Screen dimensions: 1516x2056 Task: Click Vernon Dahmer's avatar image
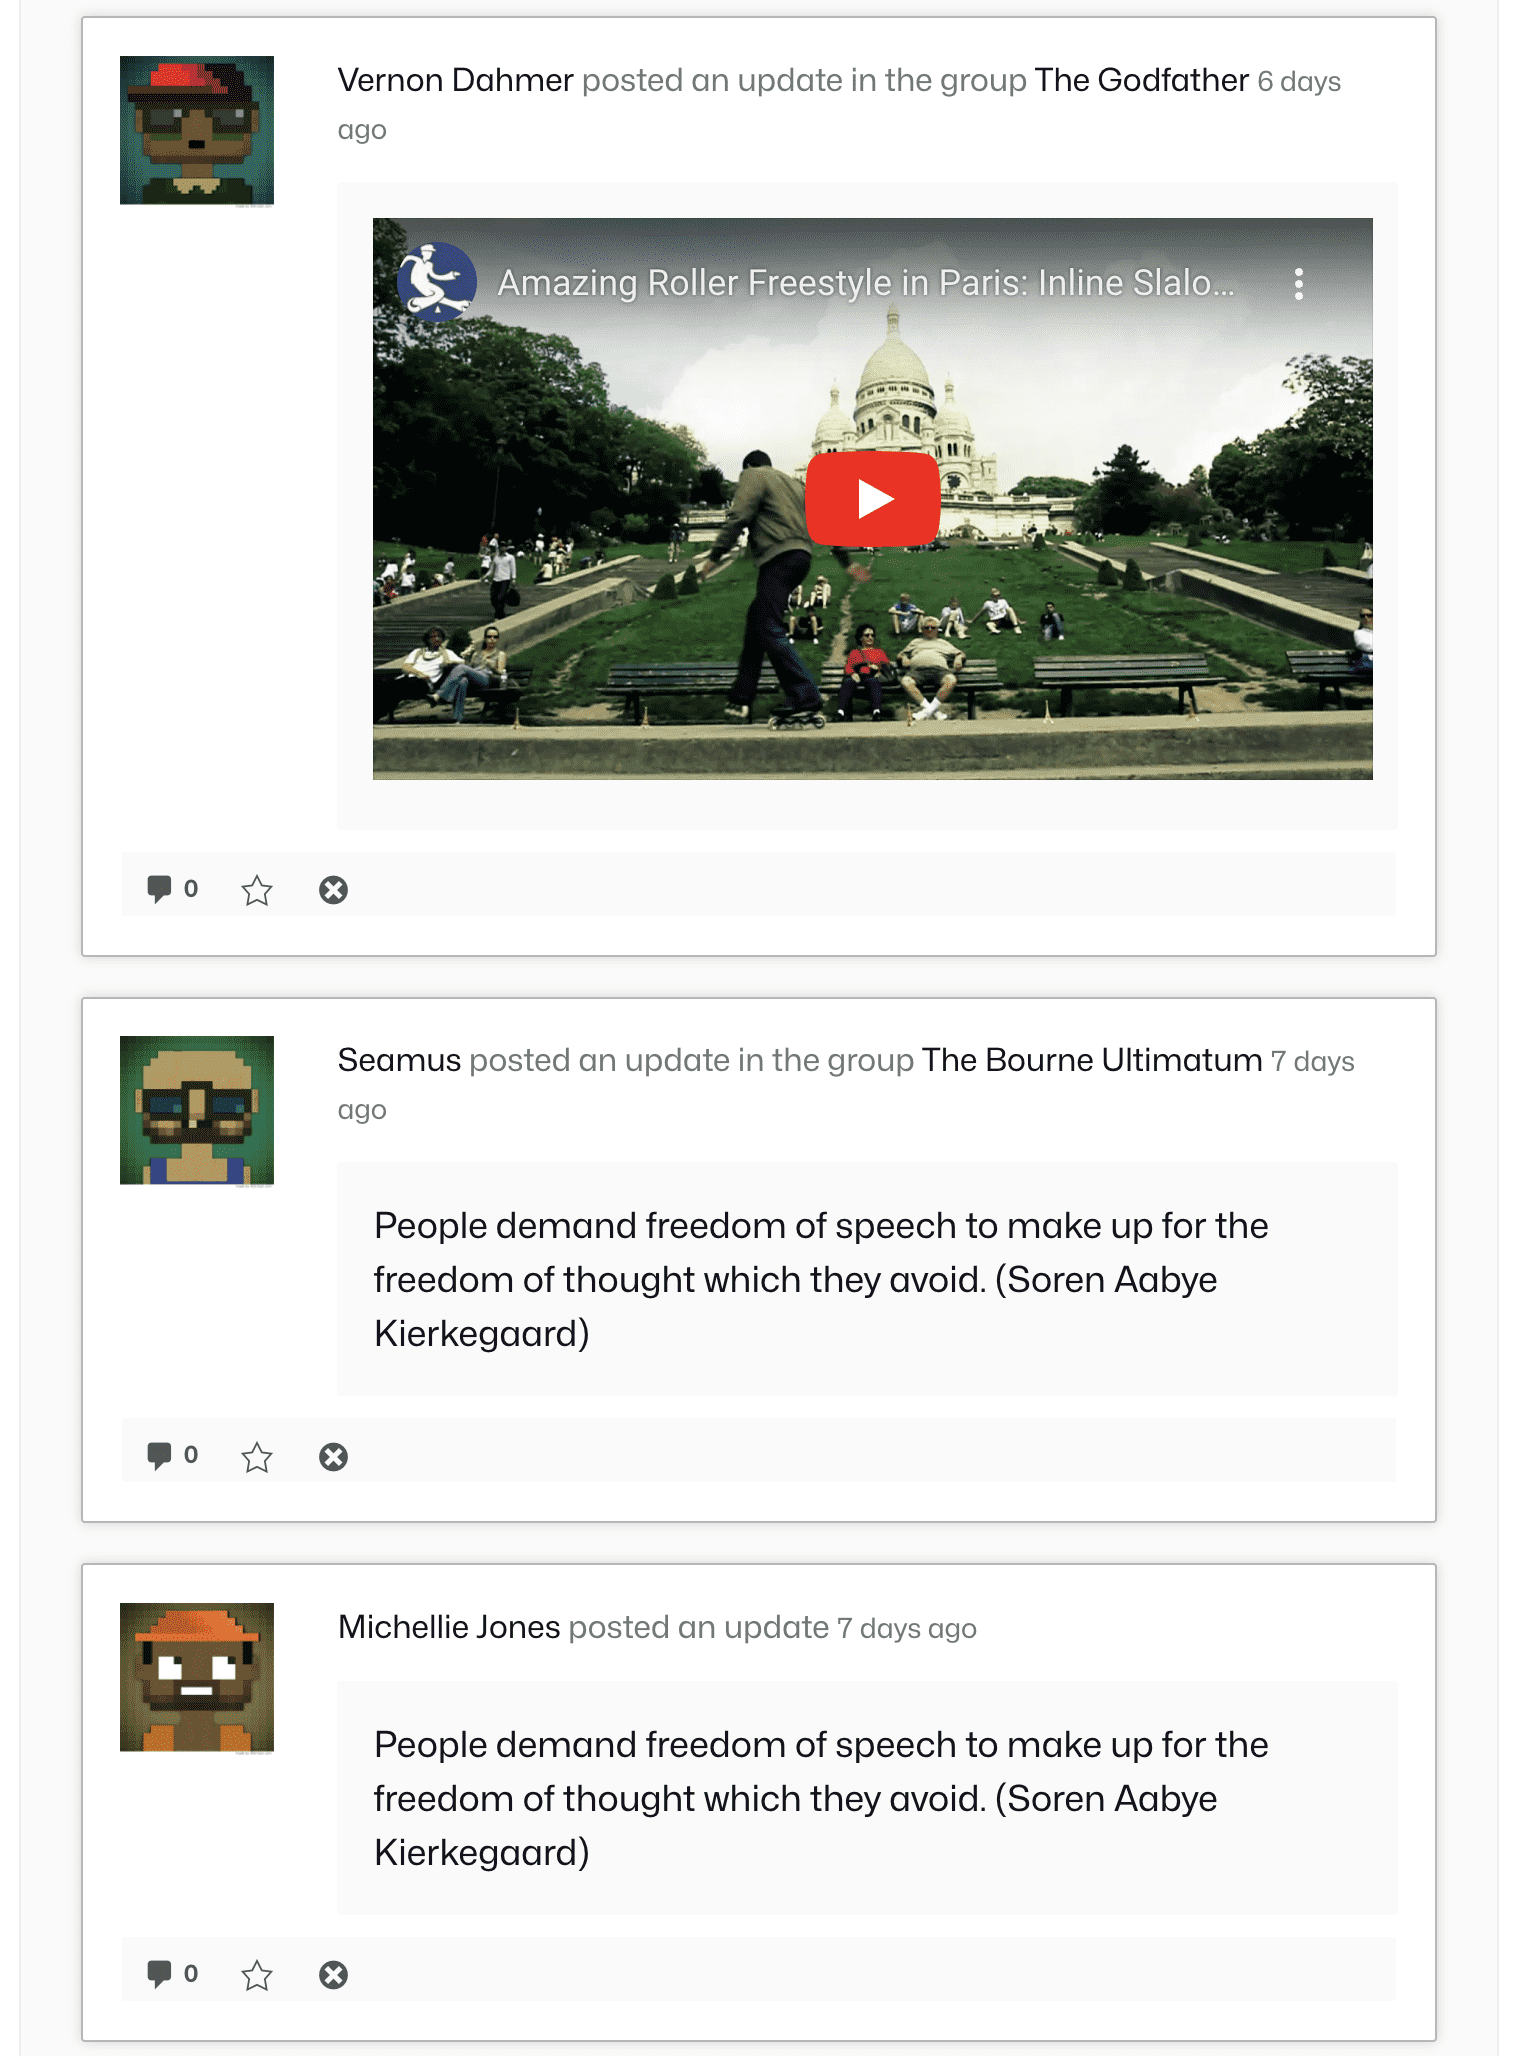[x=197, y=131]
